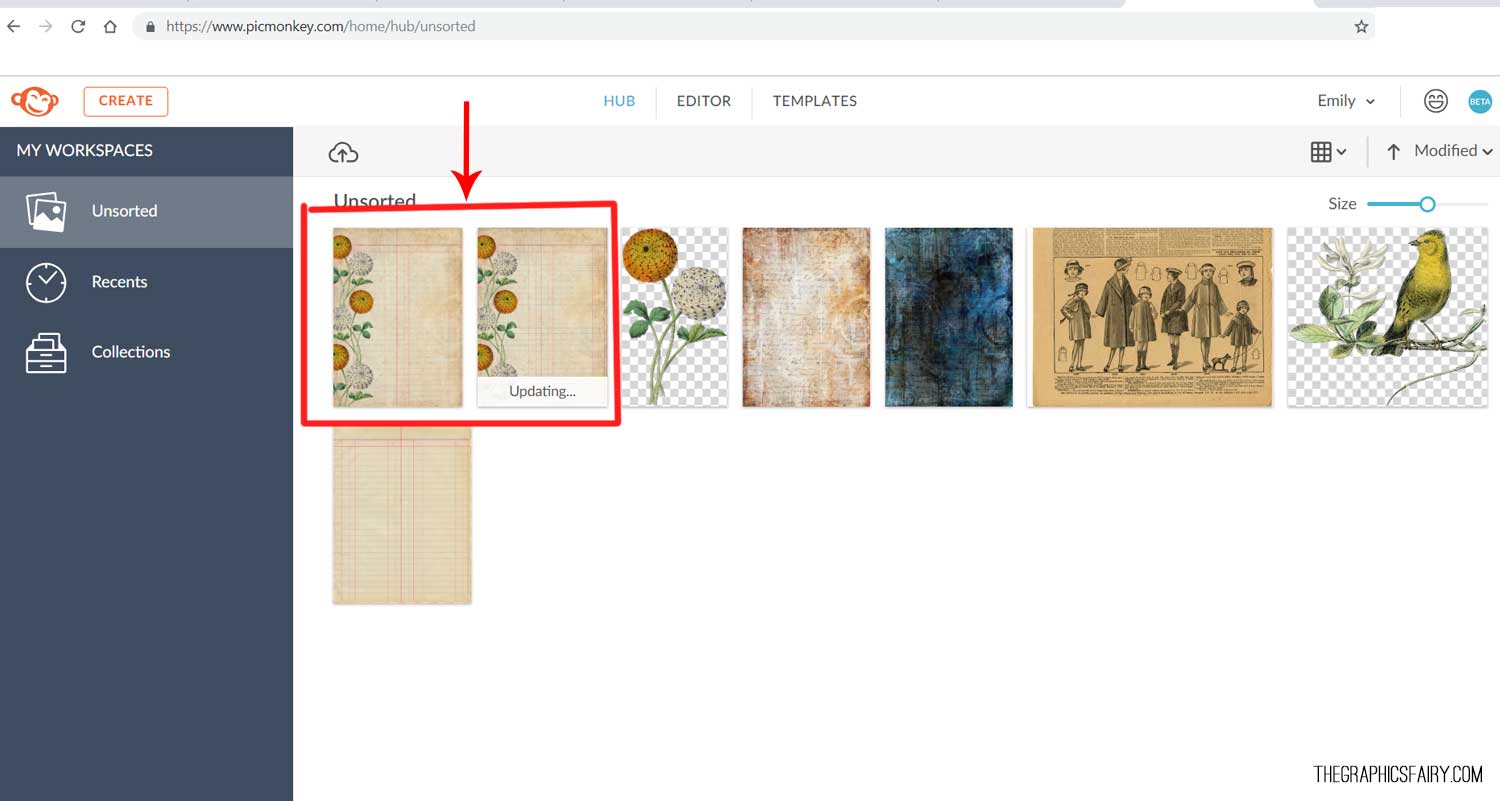Open the smiley face feedback icon

coord(1436,101)
